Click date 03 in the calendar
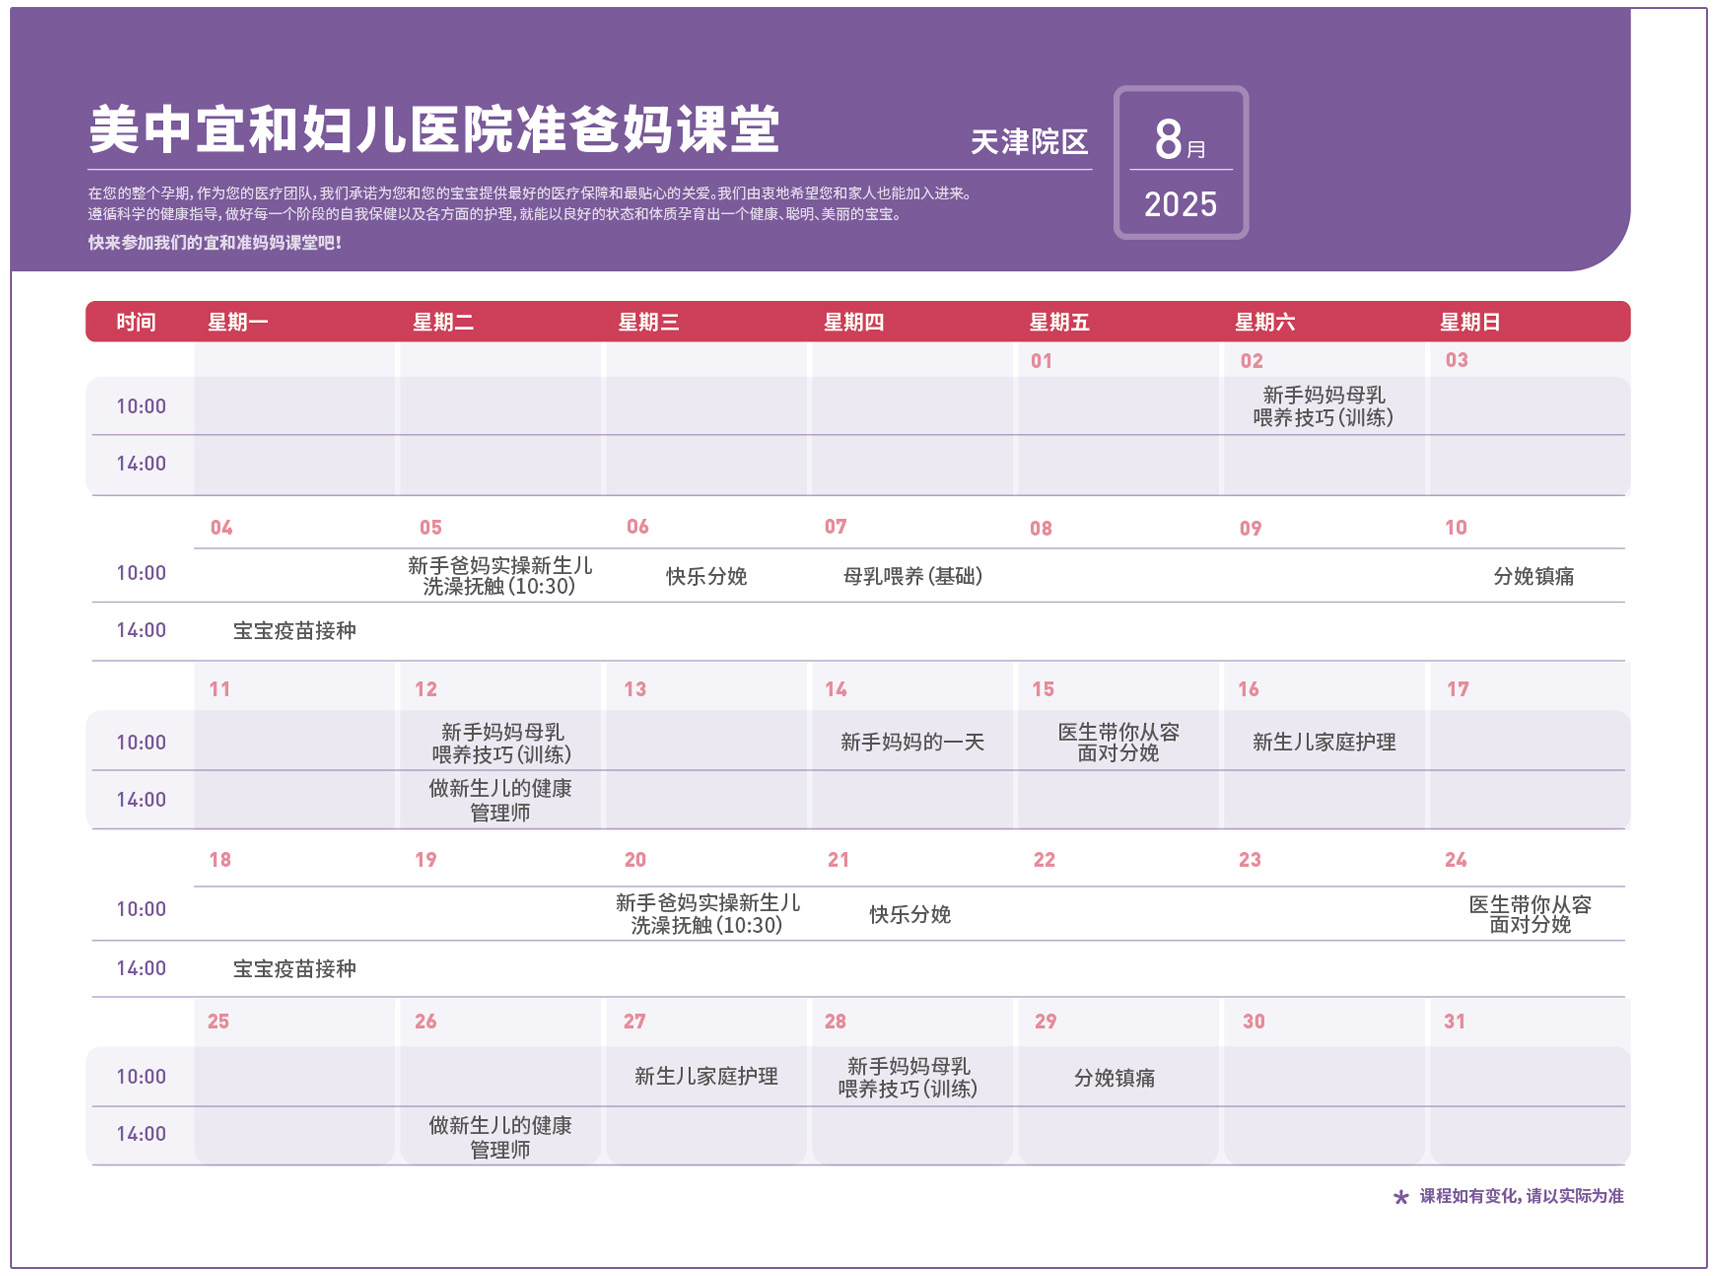Screen dimensions: 1718x1276 point(1456,360)
